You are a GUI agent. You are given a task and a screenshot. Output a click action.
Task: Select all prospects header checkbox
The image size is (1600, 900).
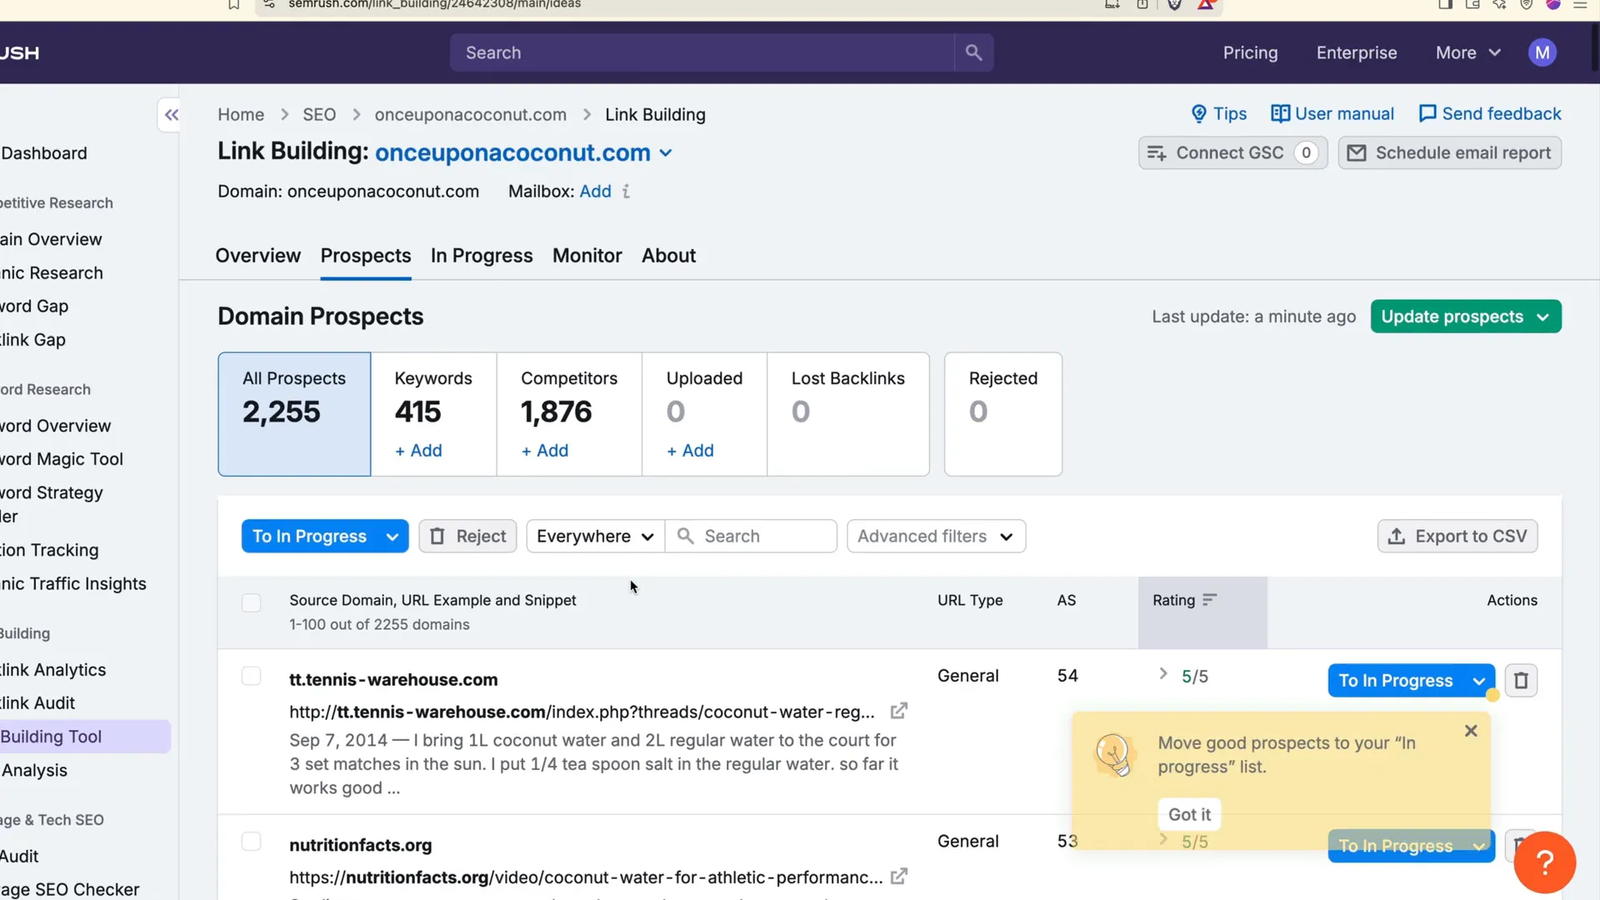[x=251, y=602]
